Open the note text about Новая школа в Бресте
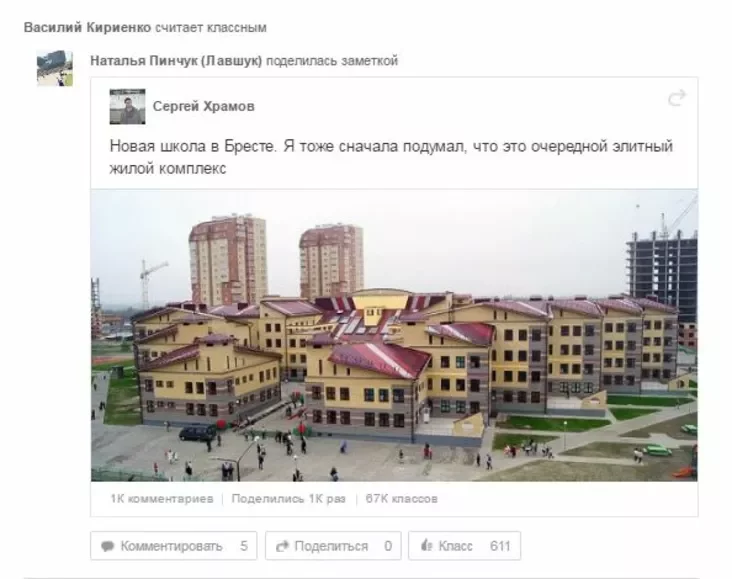This screenshot has height=579, width=732. click(x=391, y=157)
